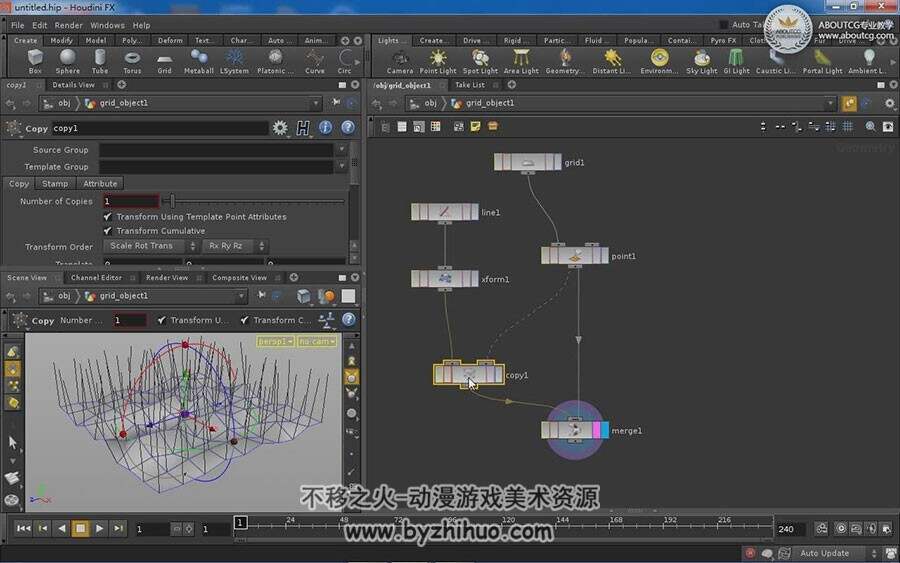
Task: Open the Edit menu
Action: coord(40,25)
